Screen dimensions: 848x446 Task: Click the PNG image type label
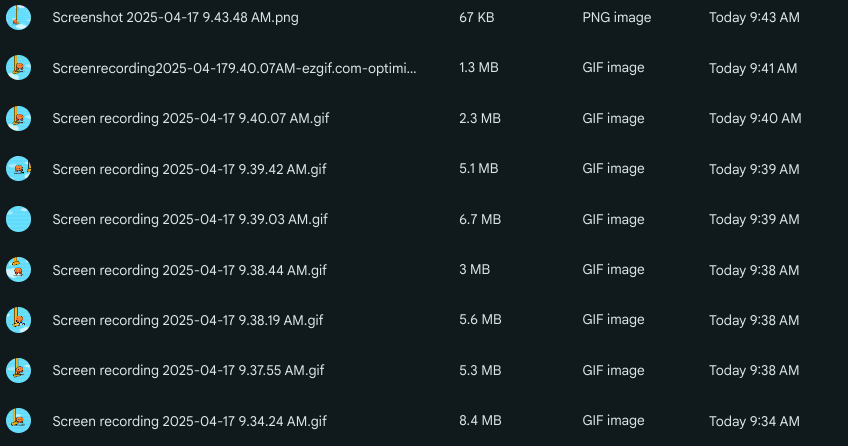pyautogui.click(x=614, y=18)
